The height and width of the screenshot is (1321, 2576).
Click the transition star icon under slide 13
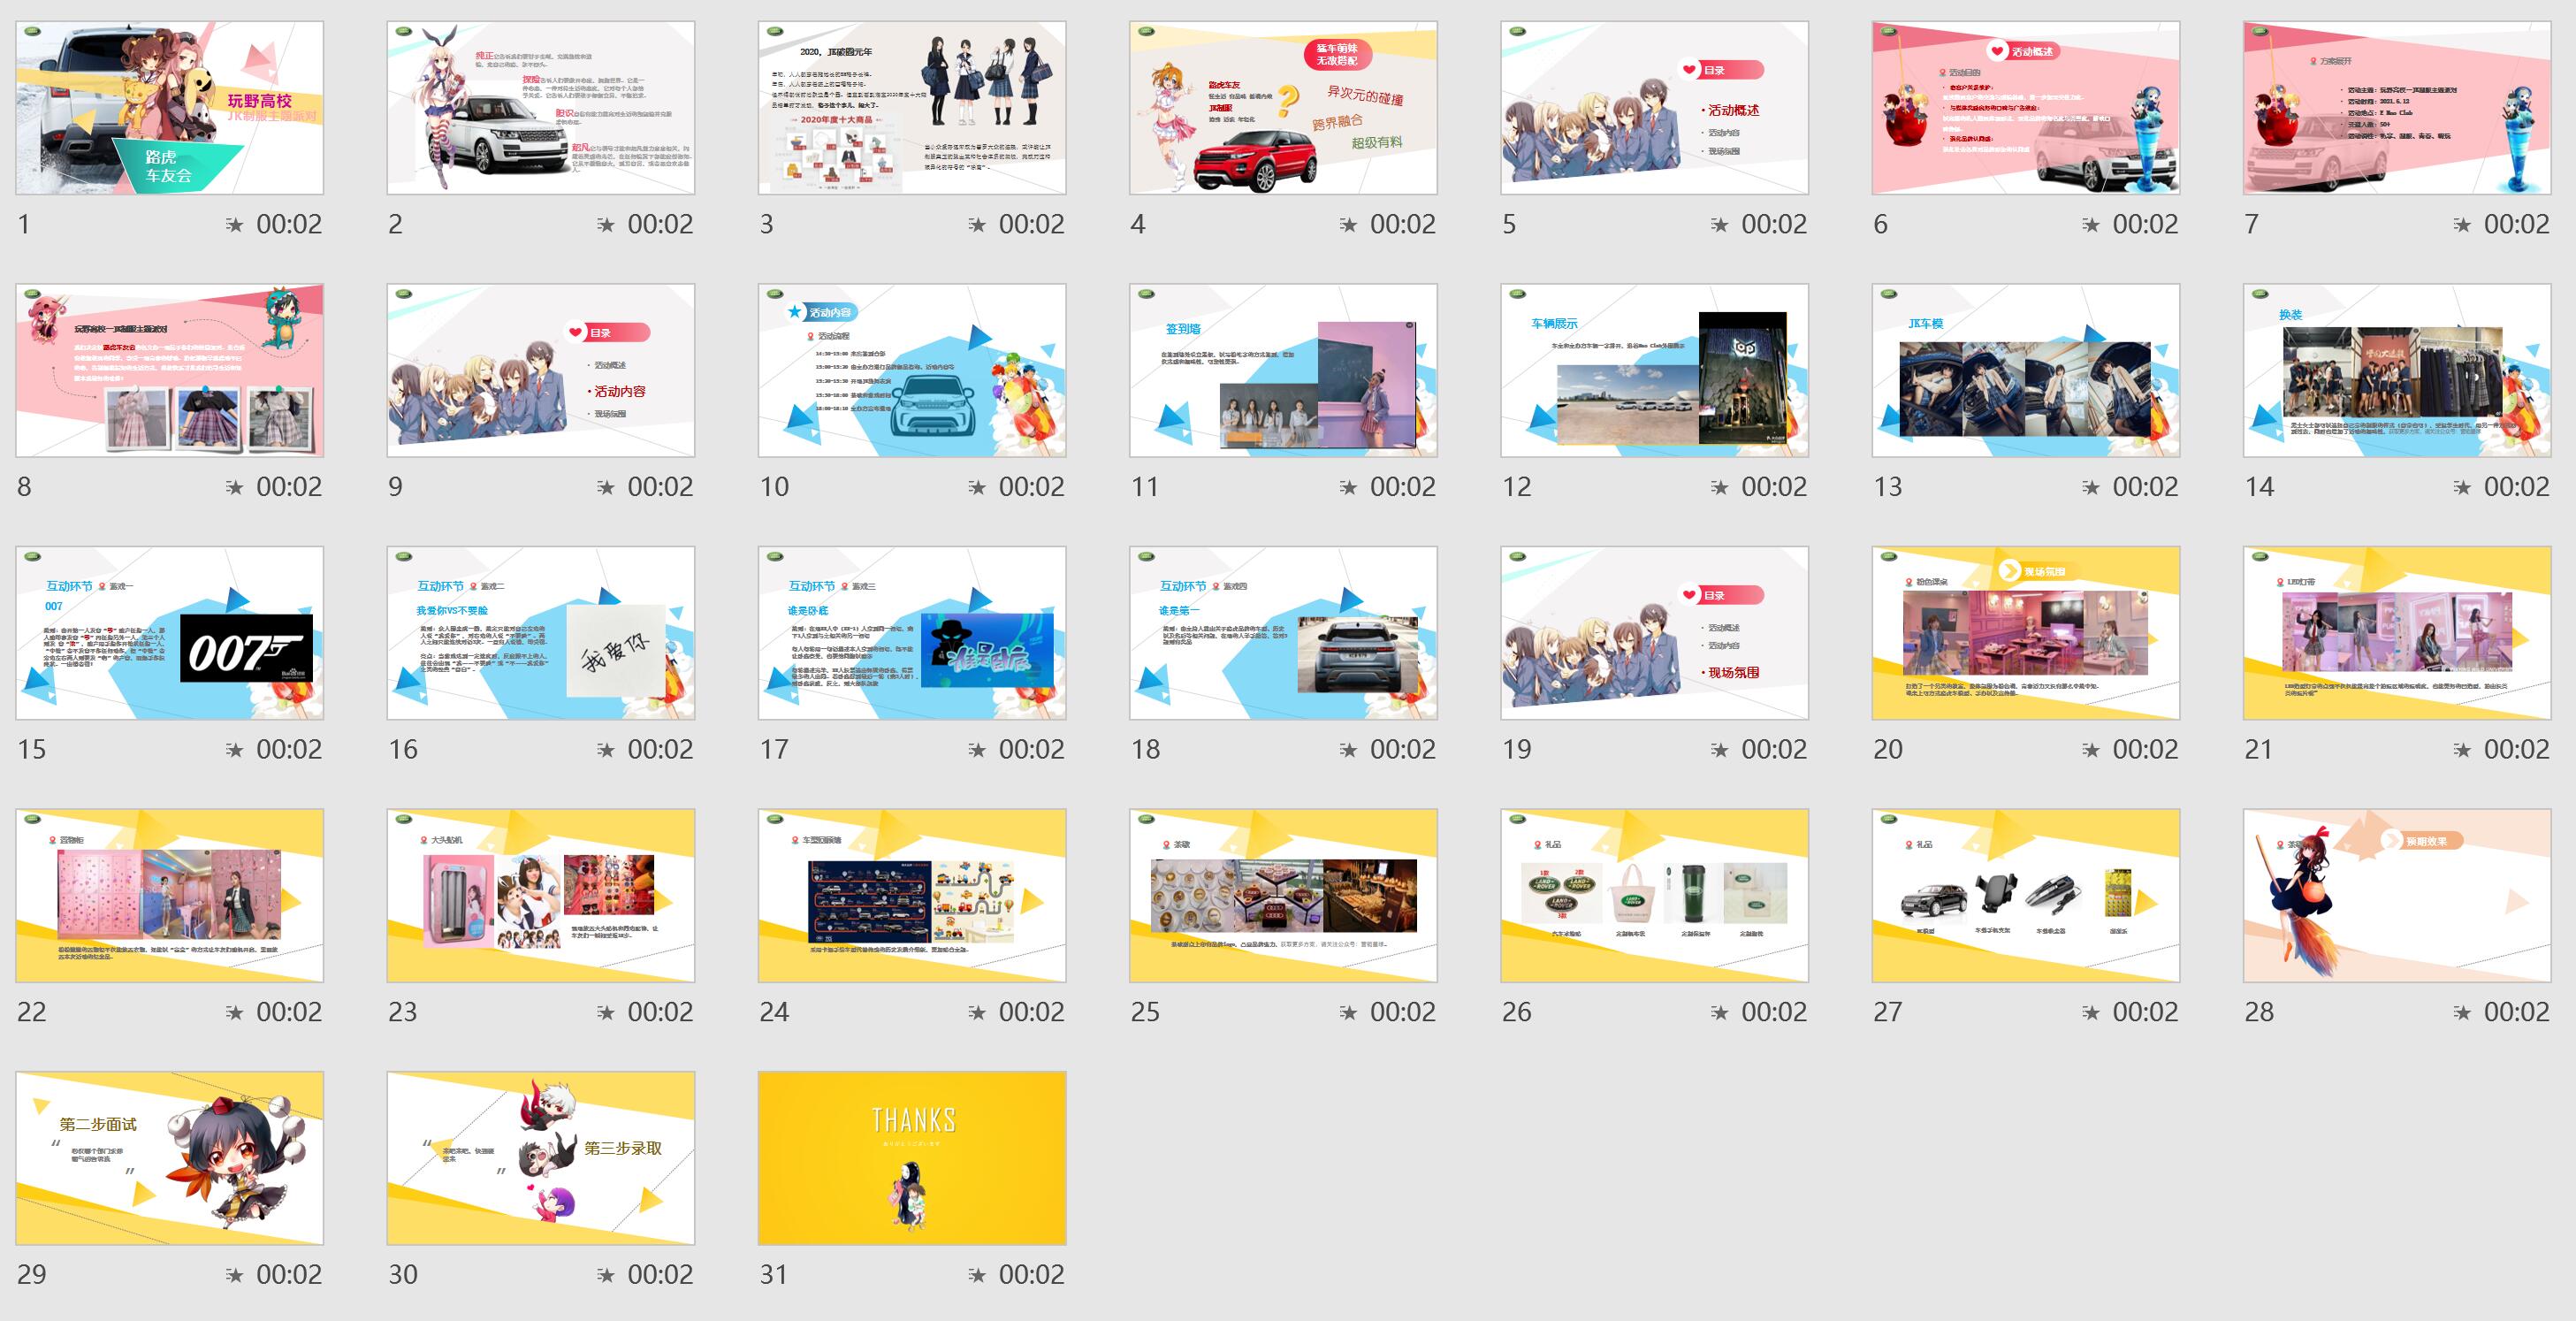tap(2090, 487)
